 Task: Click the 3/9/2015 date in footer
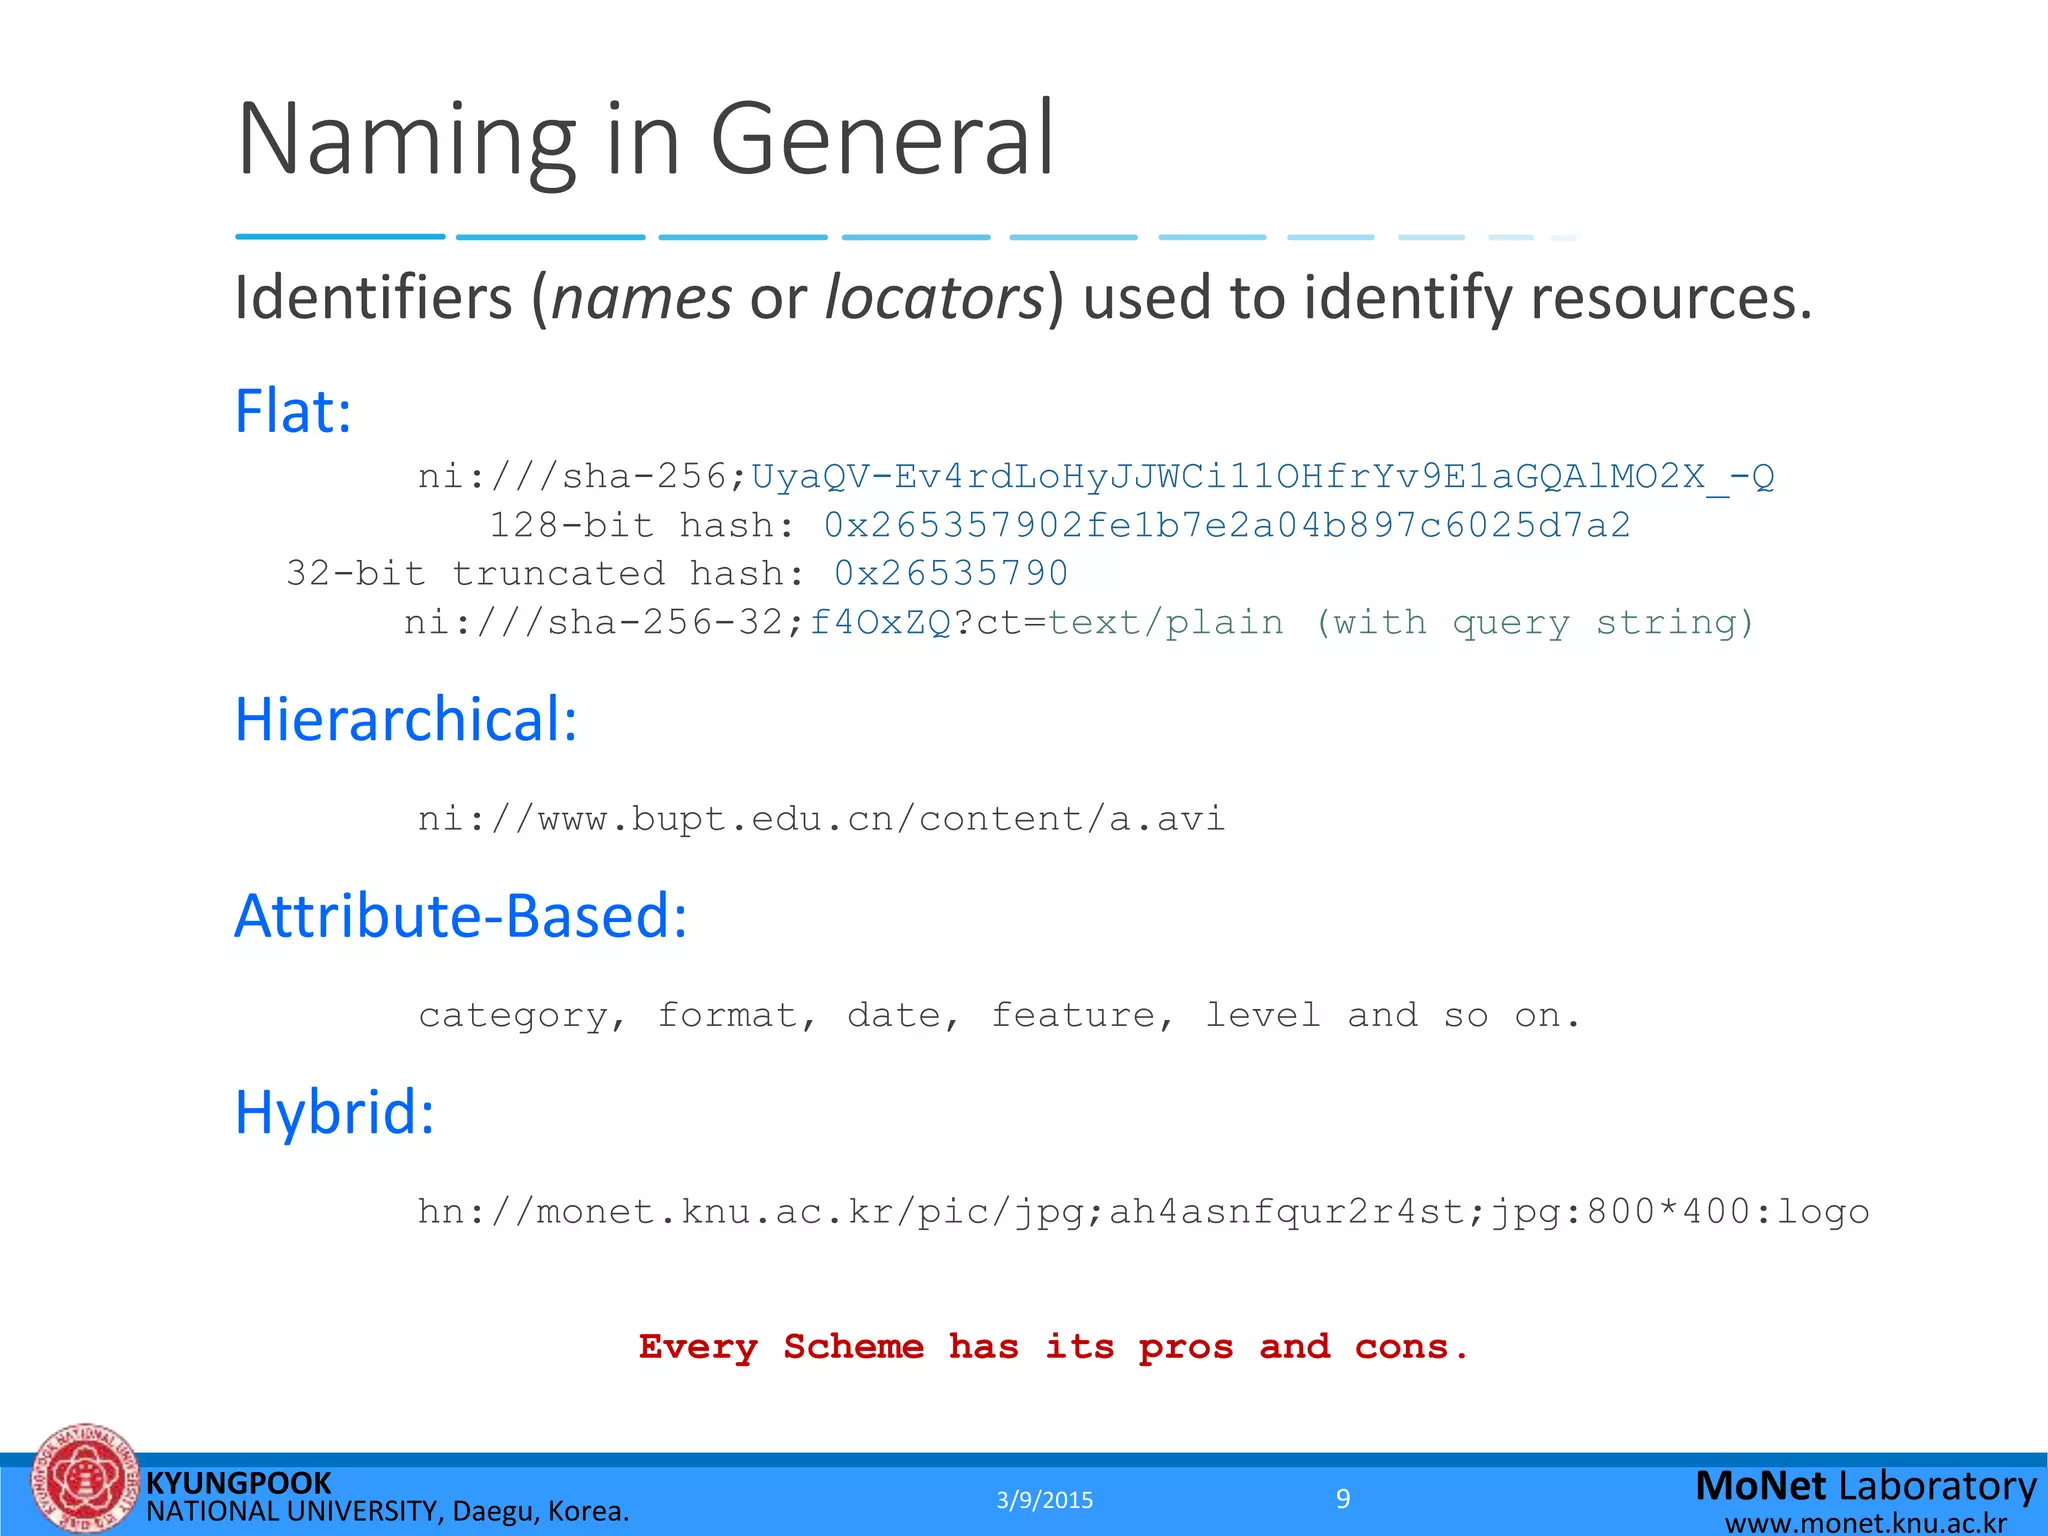click(x=1045, y=1500)
